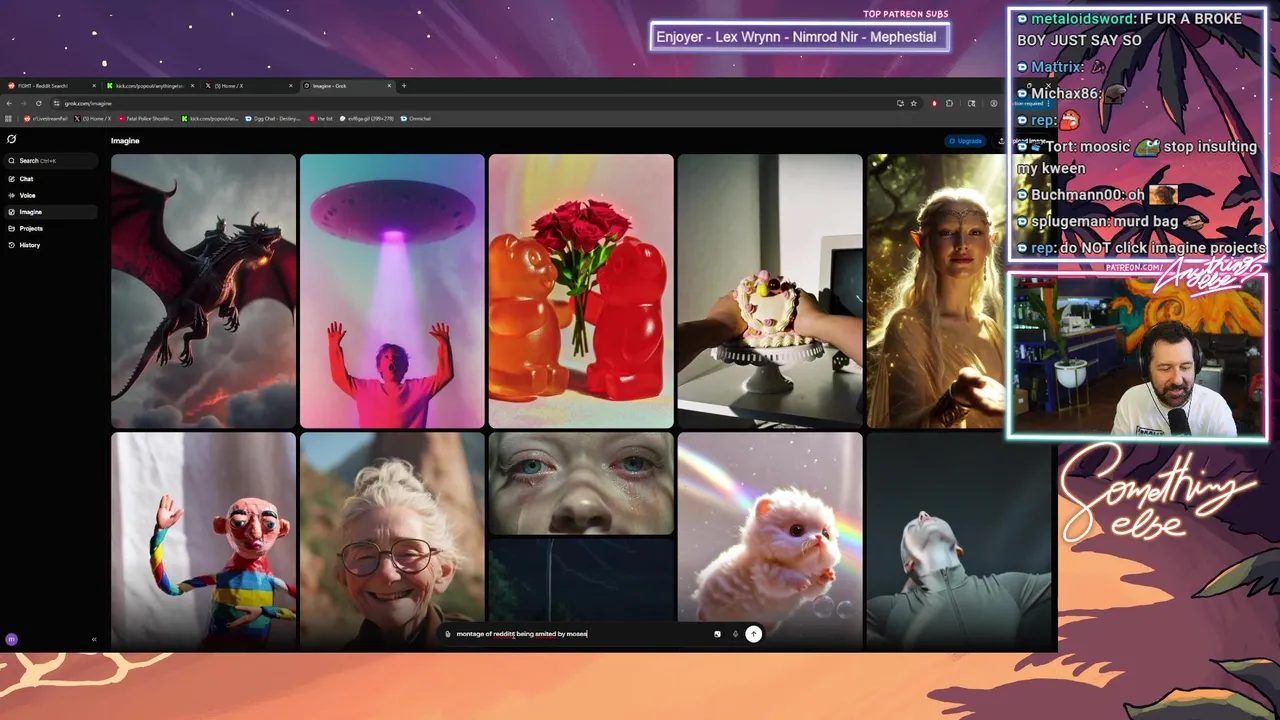This screenshot has width=1280, height=720.
Task: Click the image mode icon in prompt bar
Action: [x=717, y=634]
